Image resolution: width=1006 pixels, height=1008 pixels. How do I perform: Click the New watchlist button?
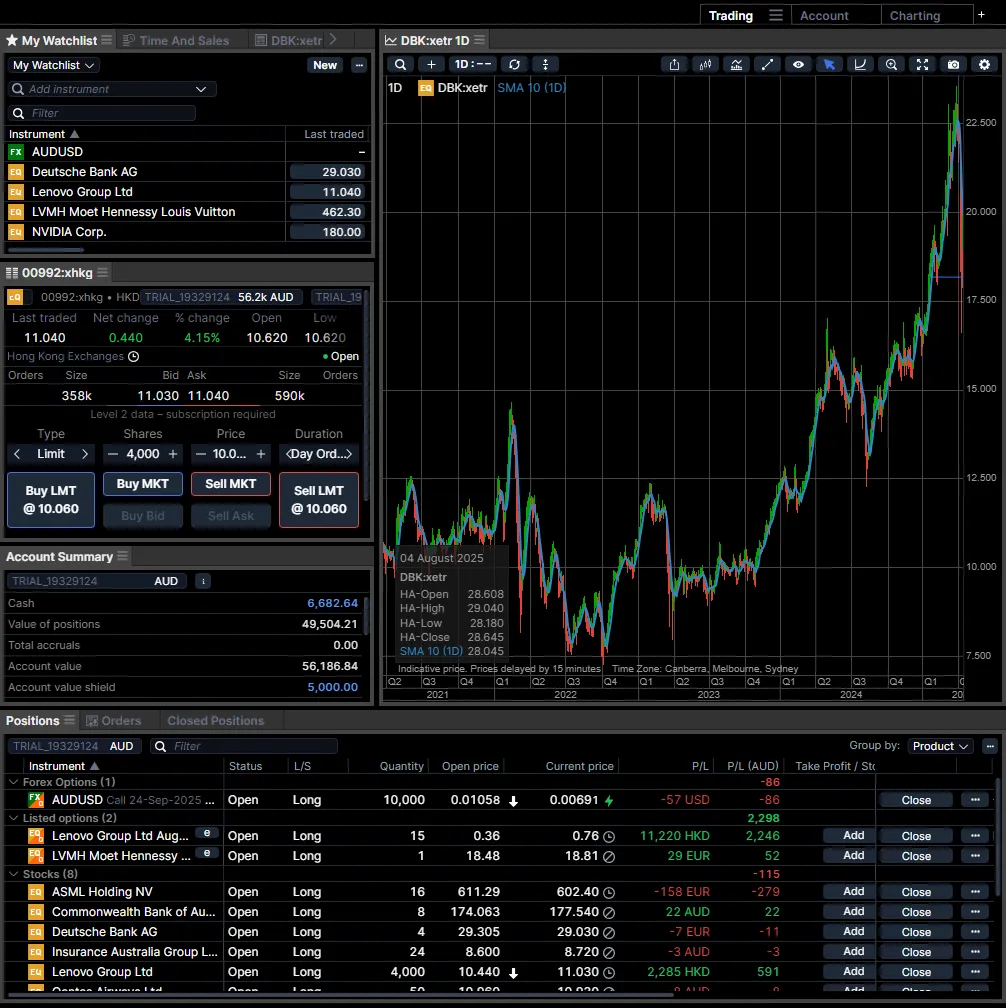coord(325,65)
